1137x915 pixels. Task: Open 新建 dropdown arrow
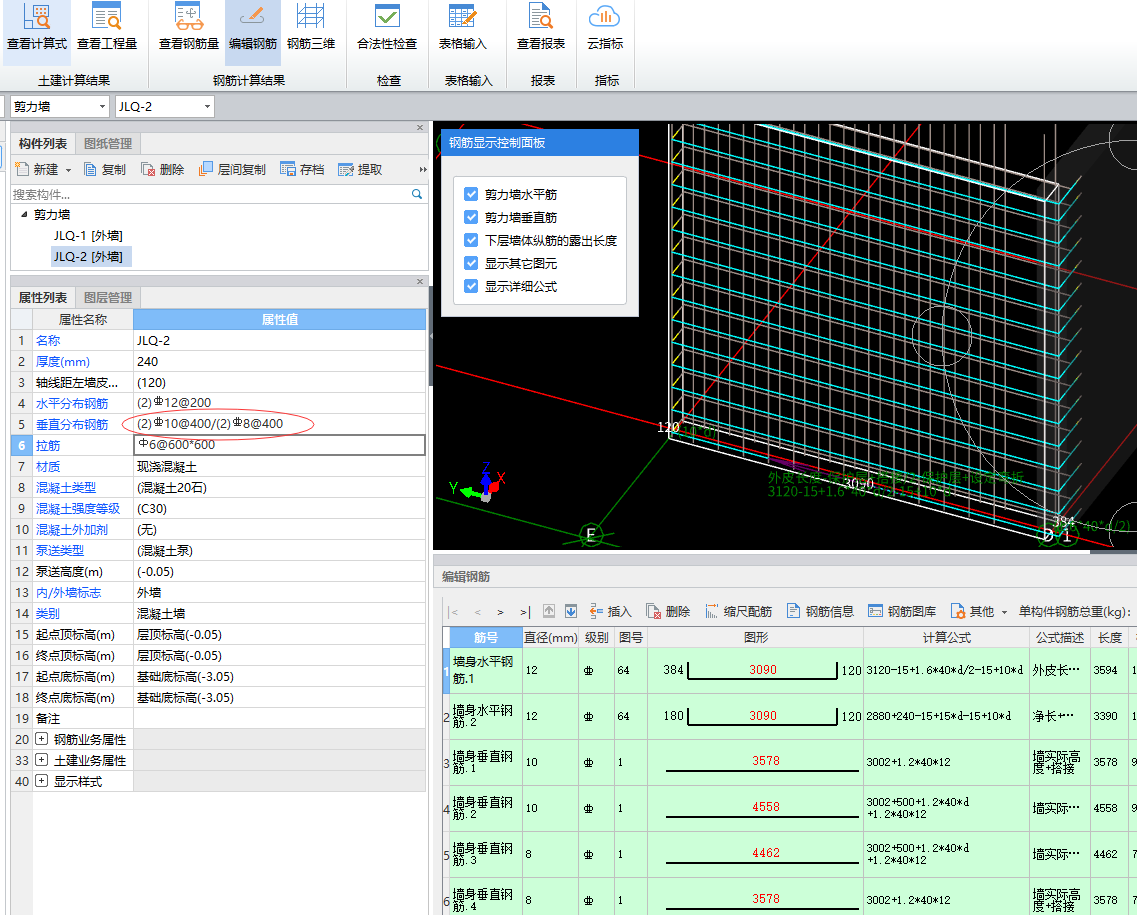68,170
